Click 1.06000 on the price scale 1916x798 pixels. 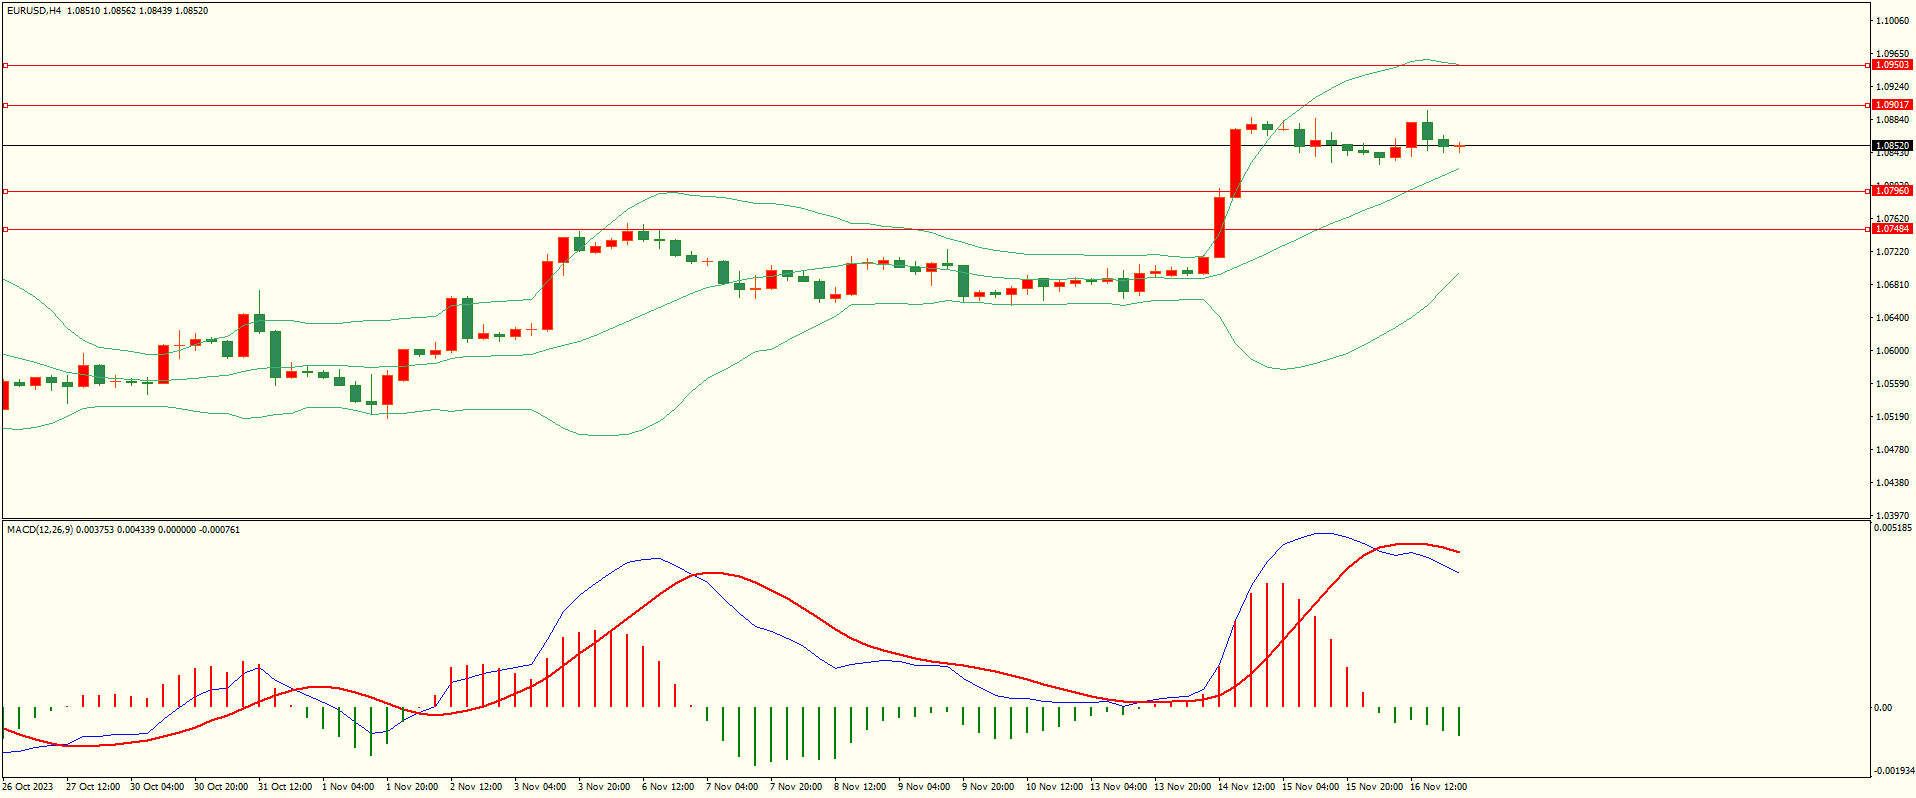tap(1892, 351)
